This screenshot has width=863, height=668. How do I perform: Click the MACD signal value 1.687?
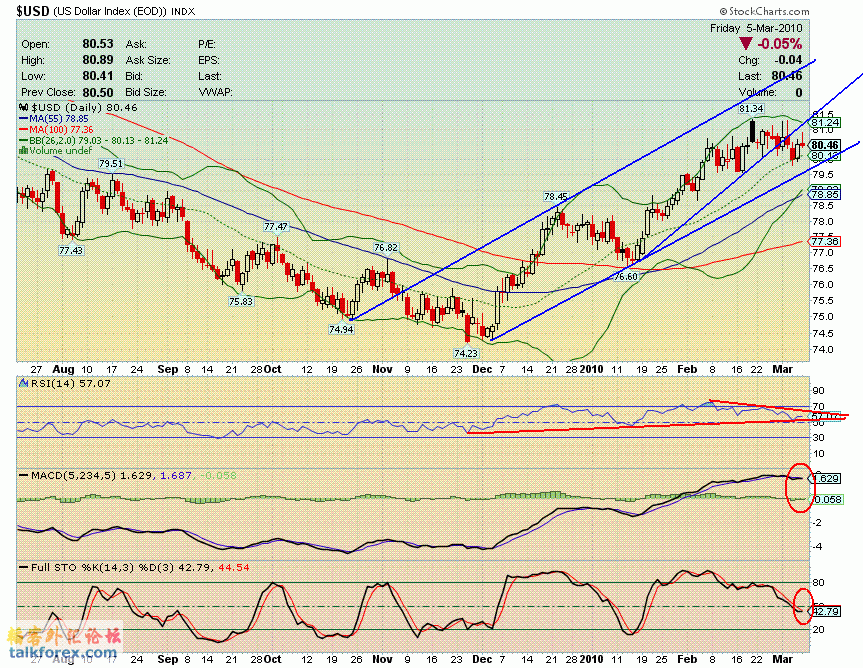pyautogui.click(x=176, y=475)
